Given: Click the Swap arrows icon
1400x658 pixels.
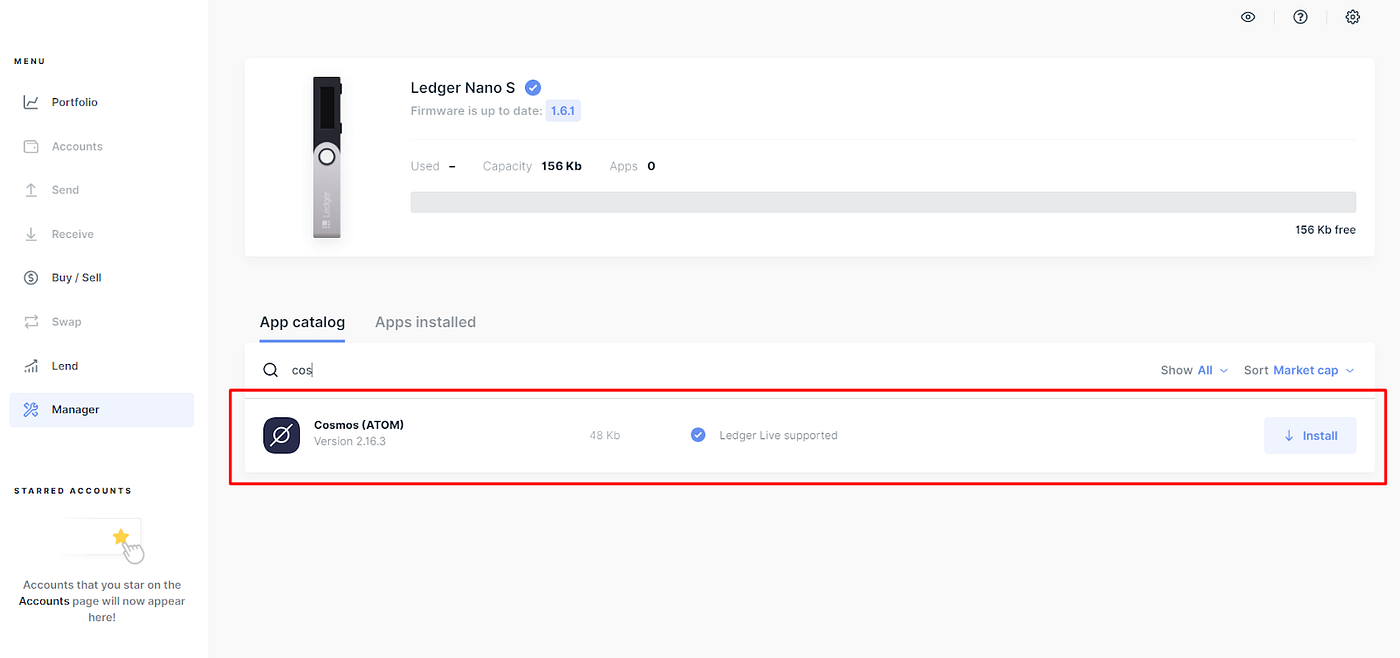Looking at the screenshot, I should click(x=31, y=322).
